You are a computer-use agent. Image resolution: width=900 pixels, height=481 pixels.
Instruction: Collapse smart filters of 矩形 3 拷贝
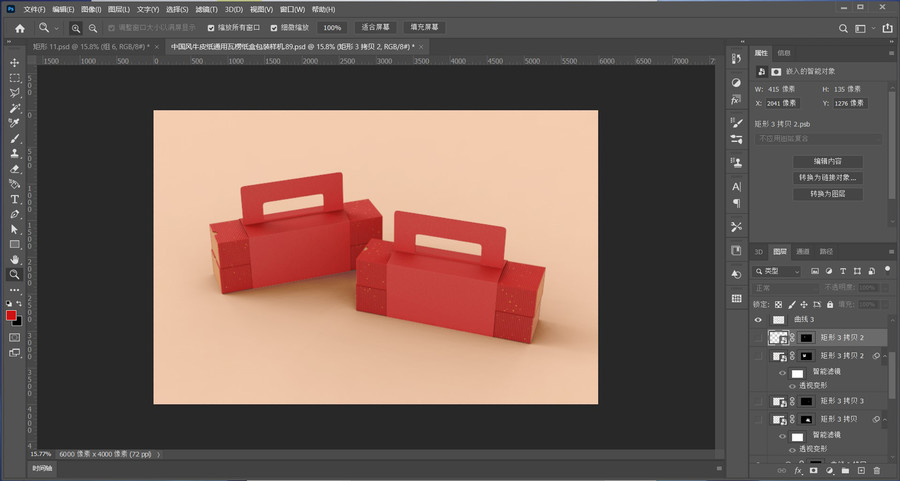click(x=885, y=420)
